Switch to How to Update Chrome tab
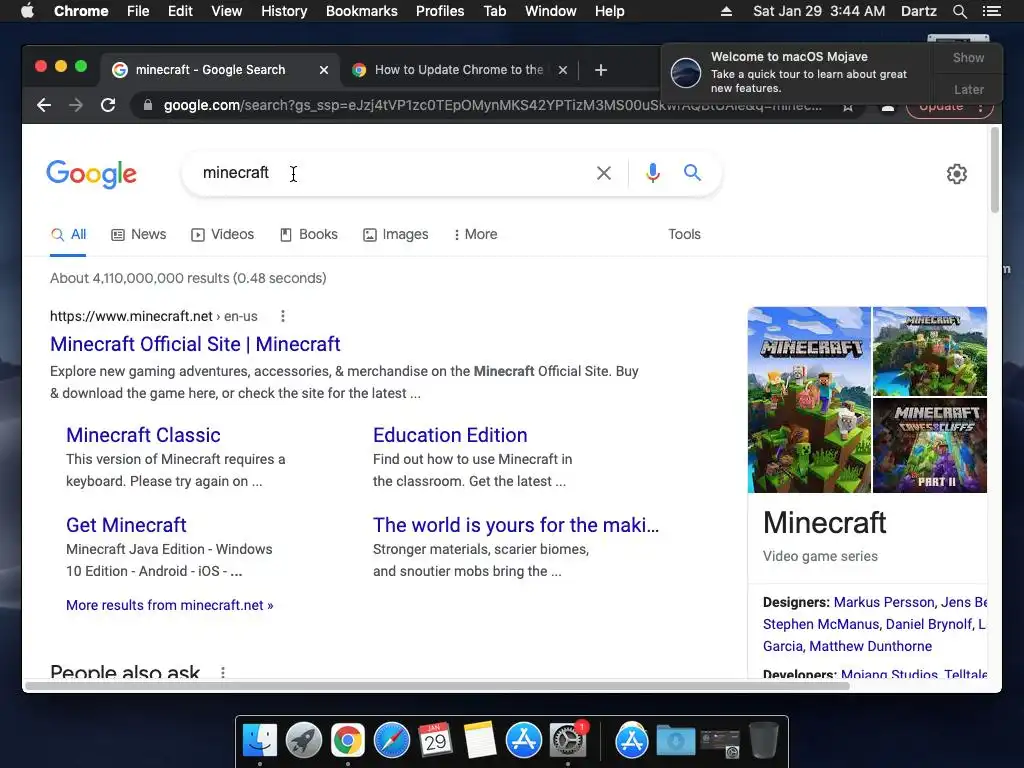Image resolution: width=1024 pixels, height=768 pixels. [459, 70]
